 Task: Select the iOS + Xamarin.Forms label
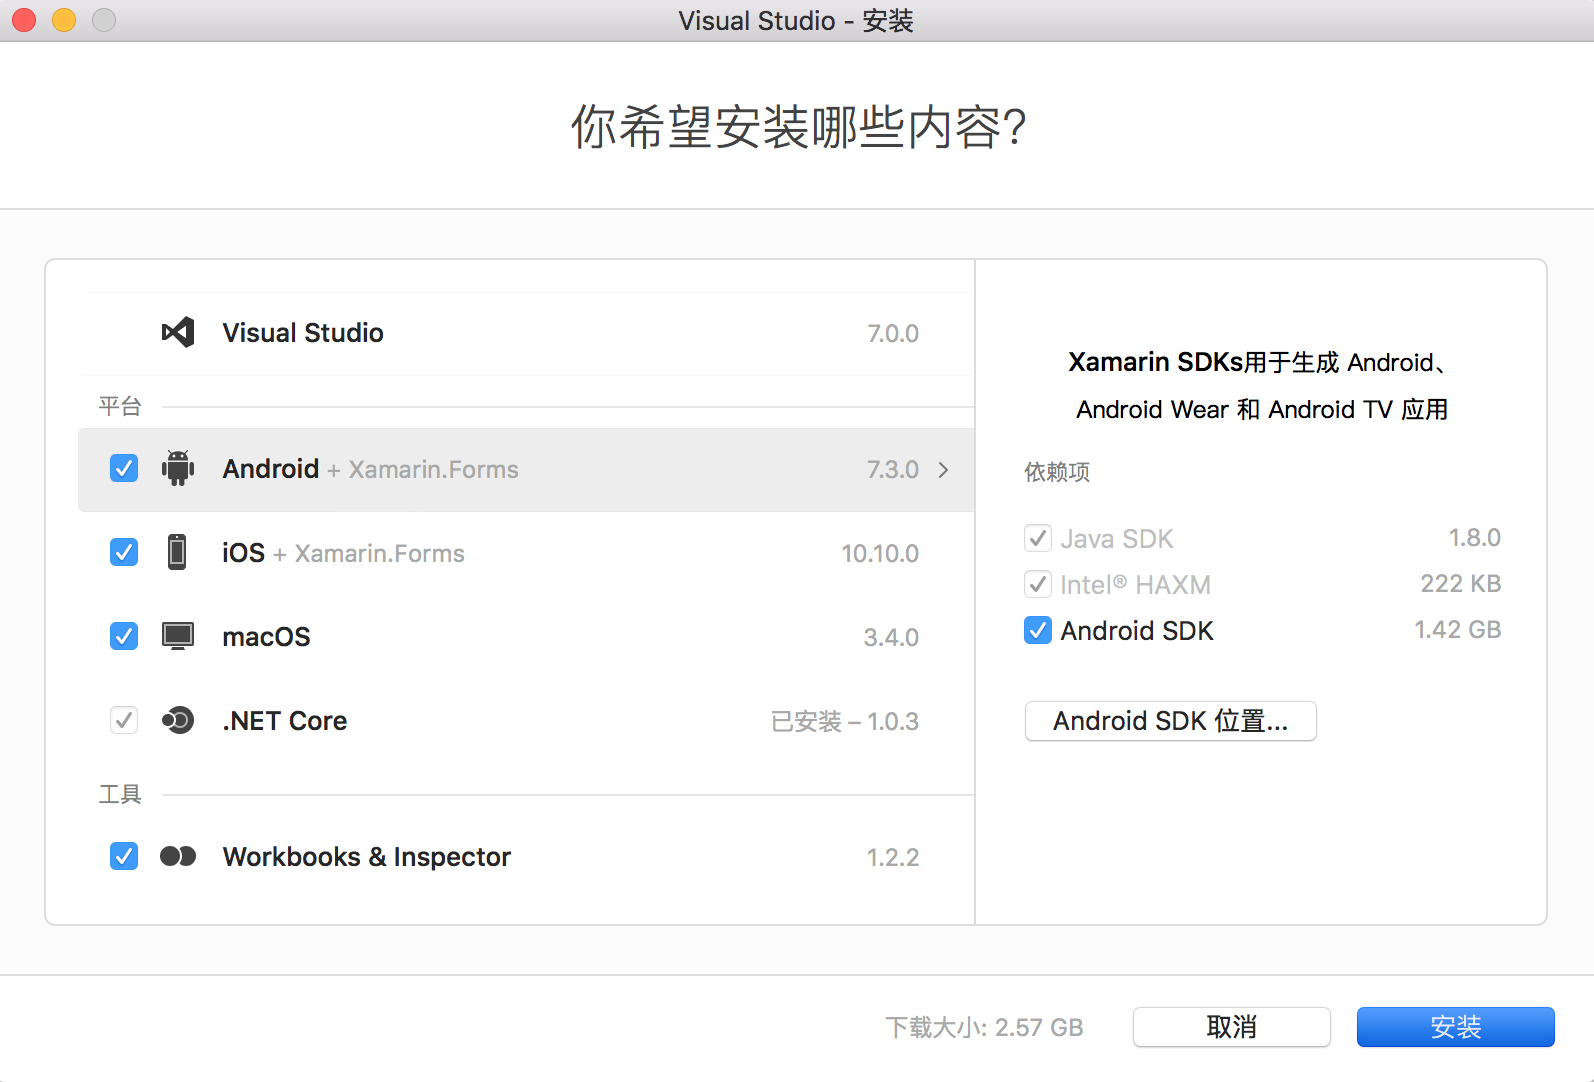tap(343, 553)
